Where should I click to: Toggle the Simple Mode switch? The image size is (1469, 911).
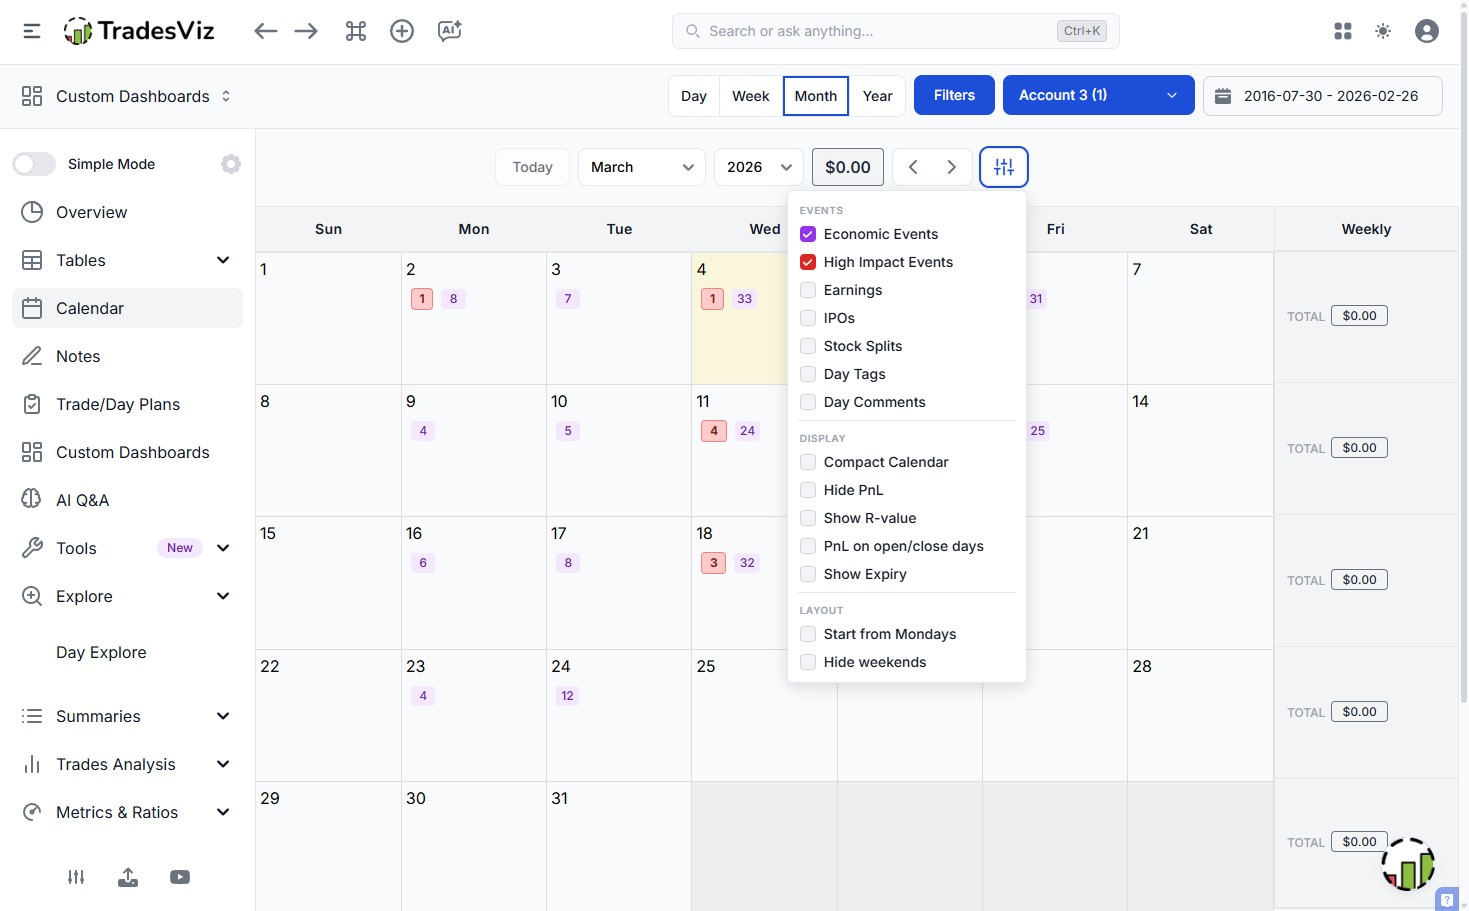point(34,164)
